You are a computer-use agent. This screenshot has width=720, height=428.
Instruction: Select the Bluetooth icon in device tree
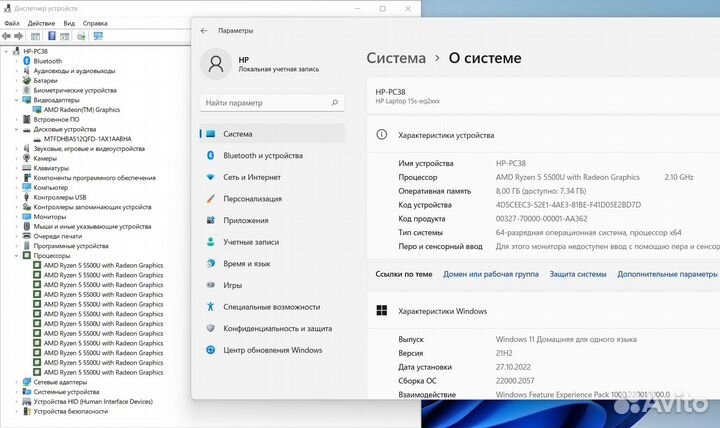tap(27, 61)
